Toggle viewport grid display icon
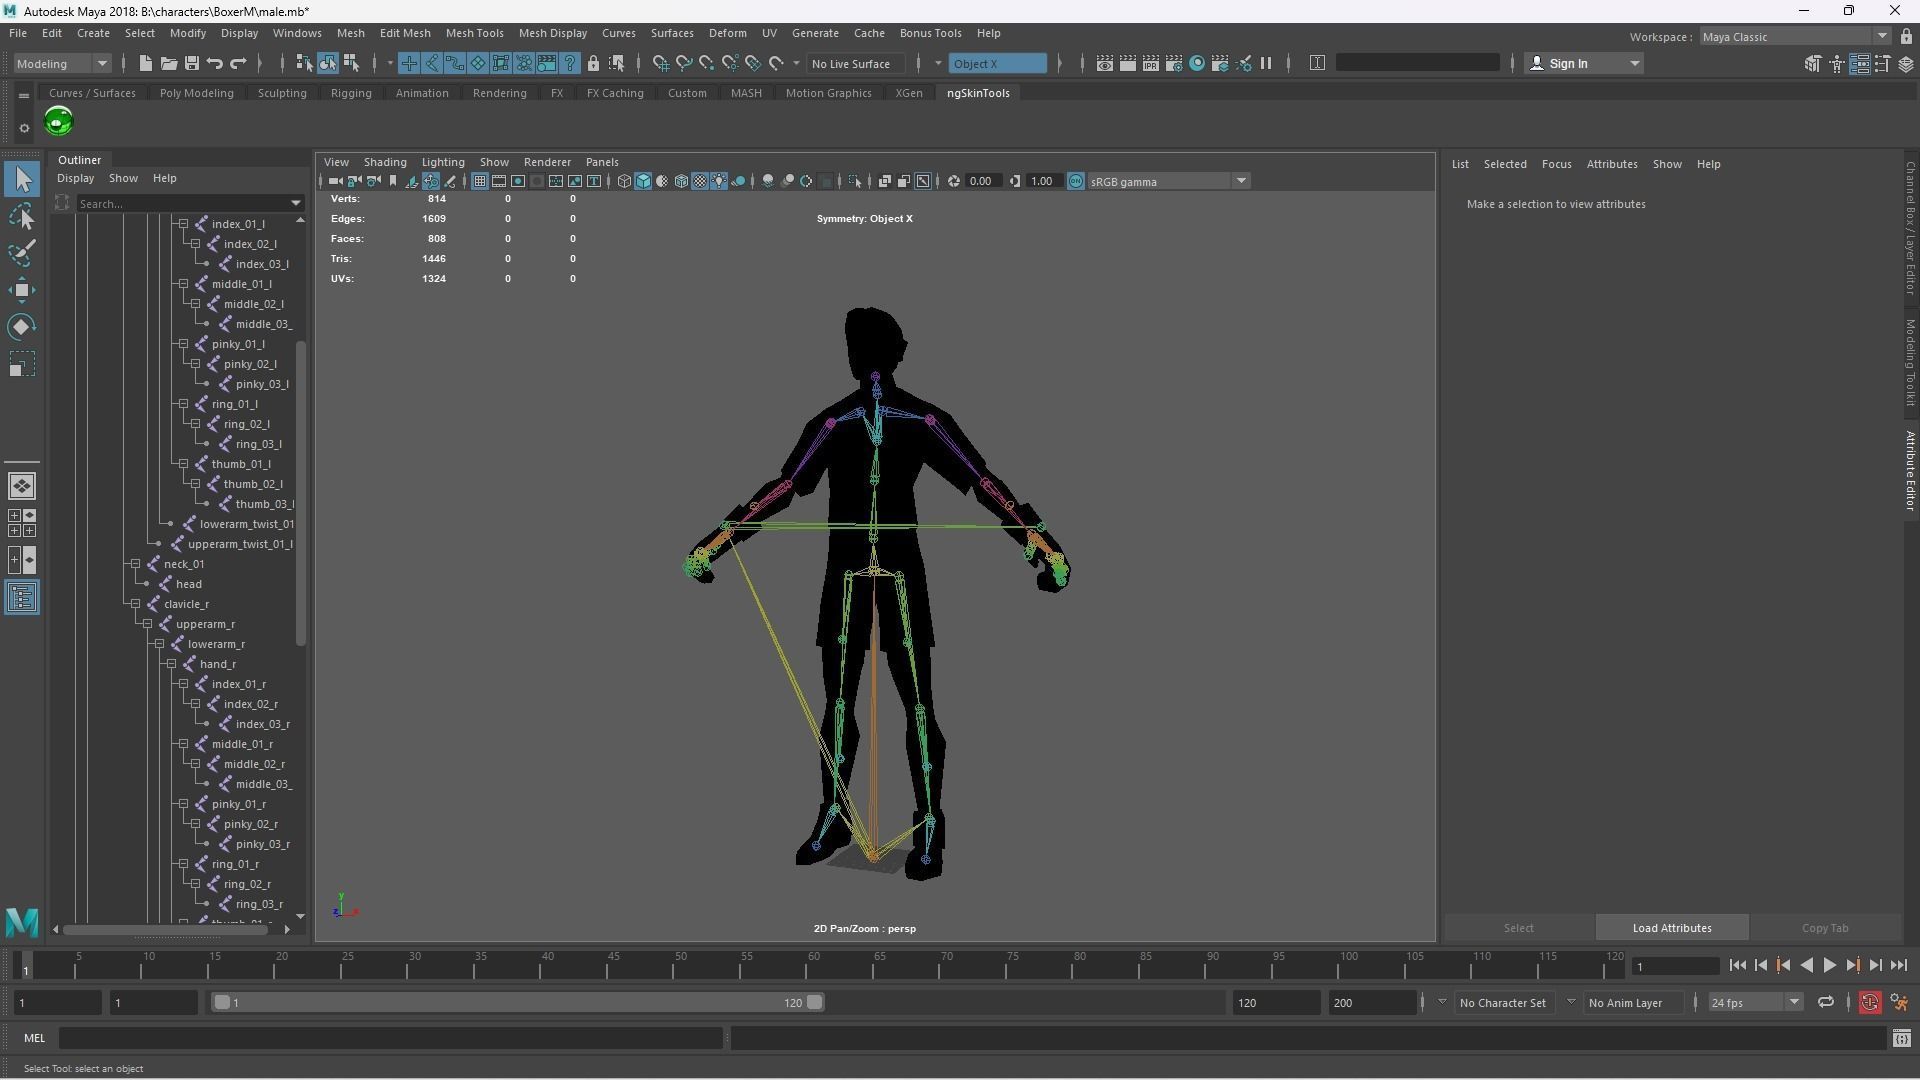Image resolution: width=1920 pixels, height=1080 pixels. [x=480, y=182]
